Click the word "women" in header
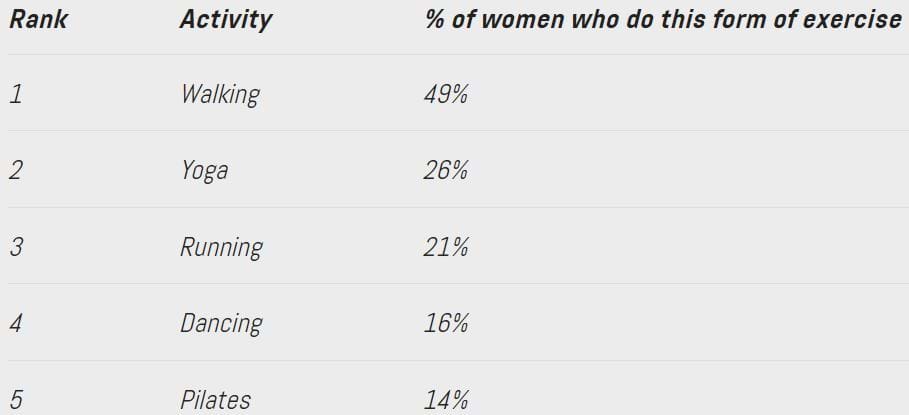This screenshot has width=909, height=415. 522,19
